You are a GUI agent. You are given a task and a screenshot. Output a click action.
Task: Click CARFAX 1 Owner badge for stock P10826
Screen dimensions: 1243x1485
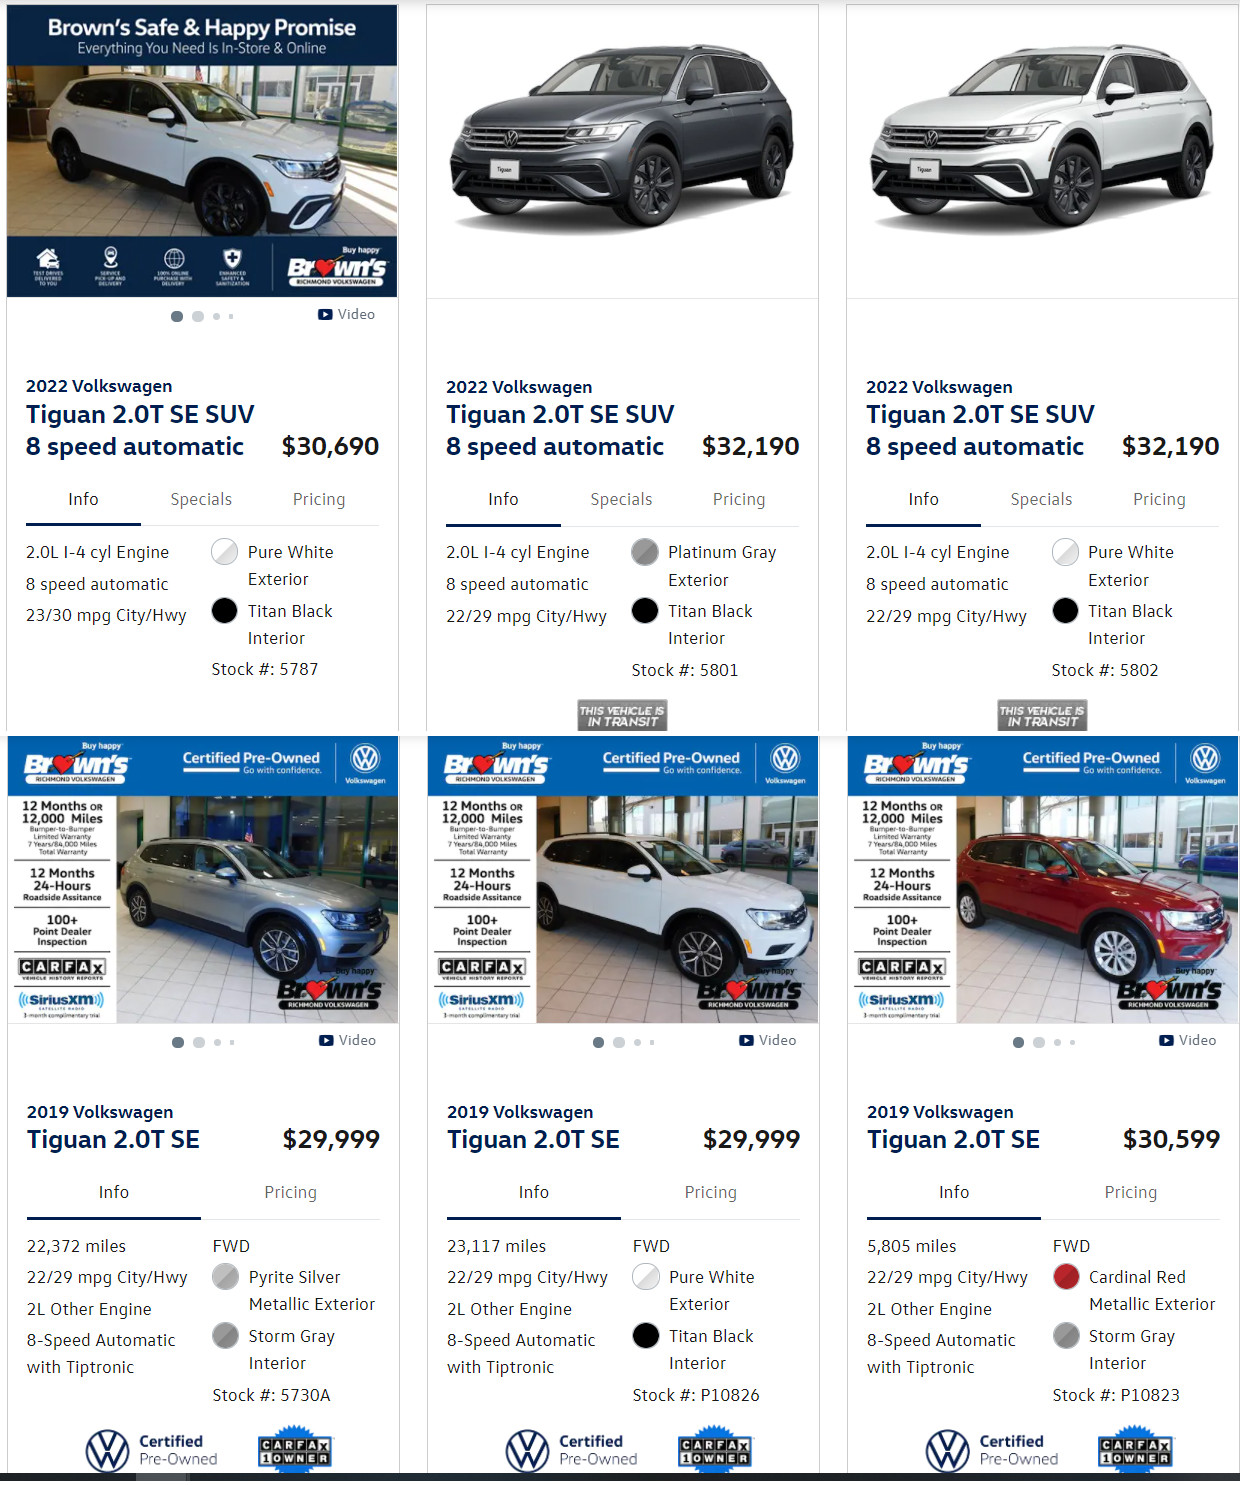point(715,1451)
